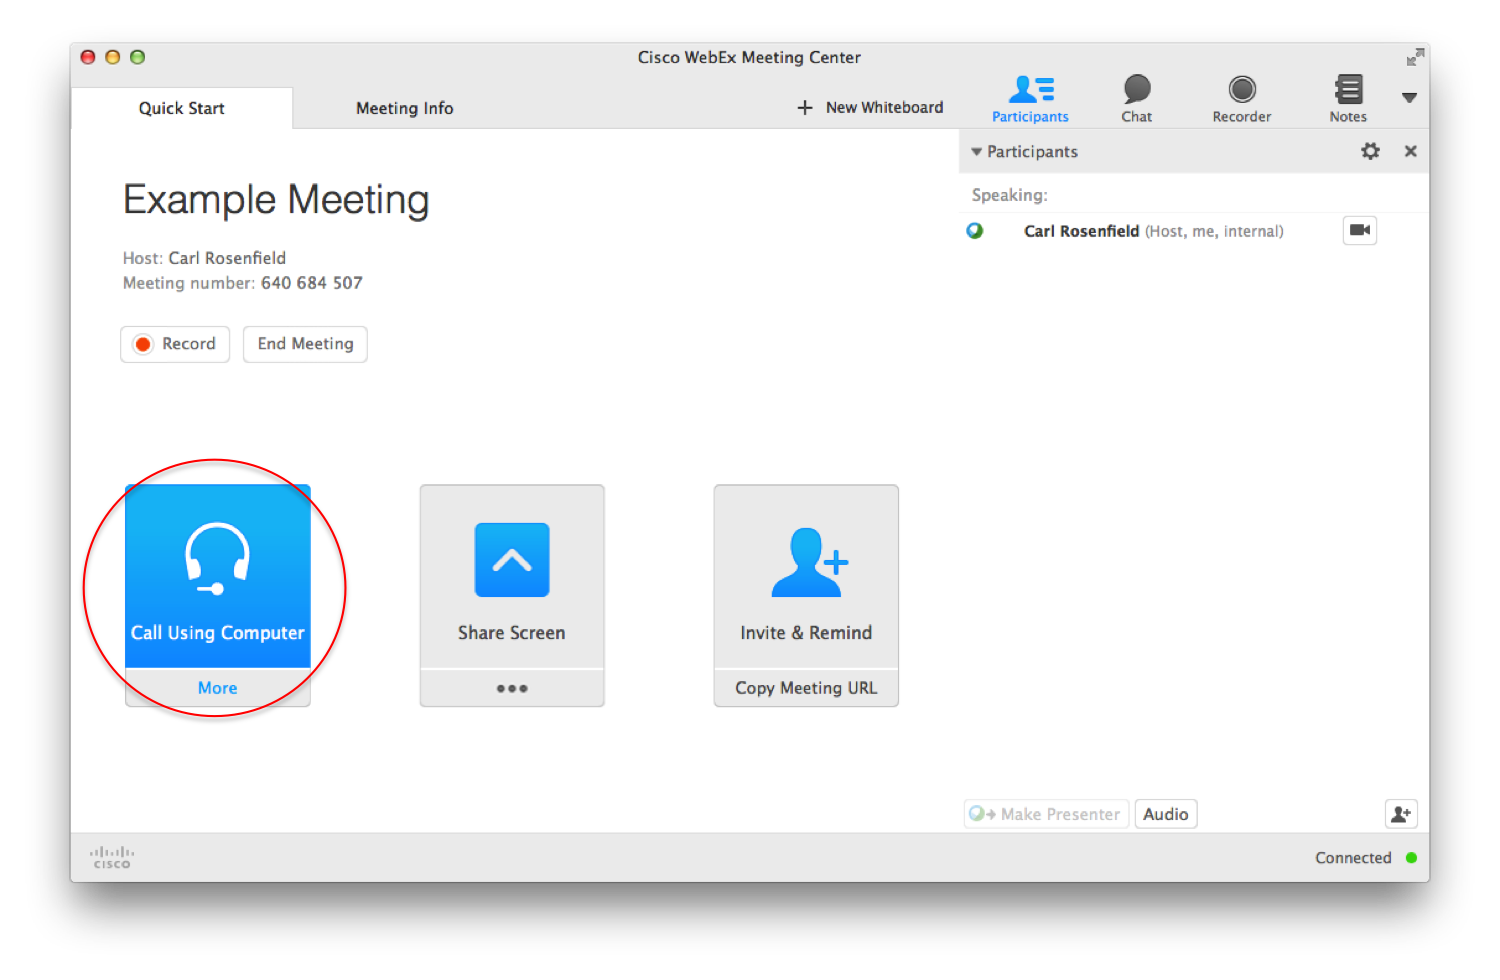Click the Host: Carl Rosenfield text
Viewport: 1500px width, 980px height.
204,258
